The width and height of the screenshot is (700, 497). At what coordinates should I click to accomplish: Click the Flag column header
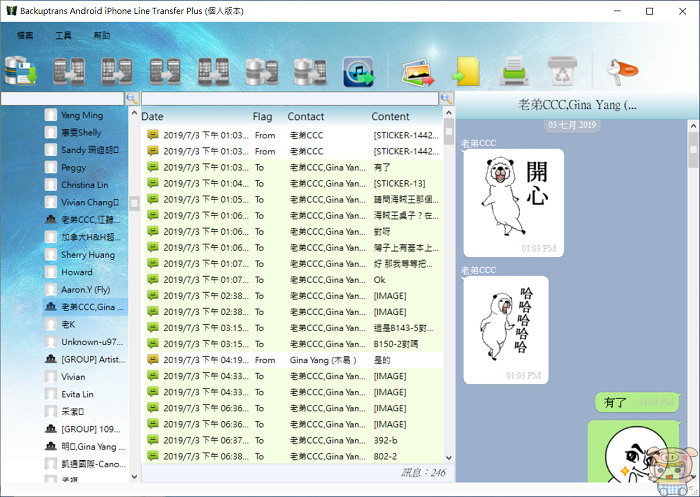point(262,117)
